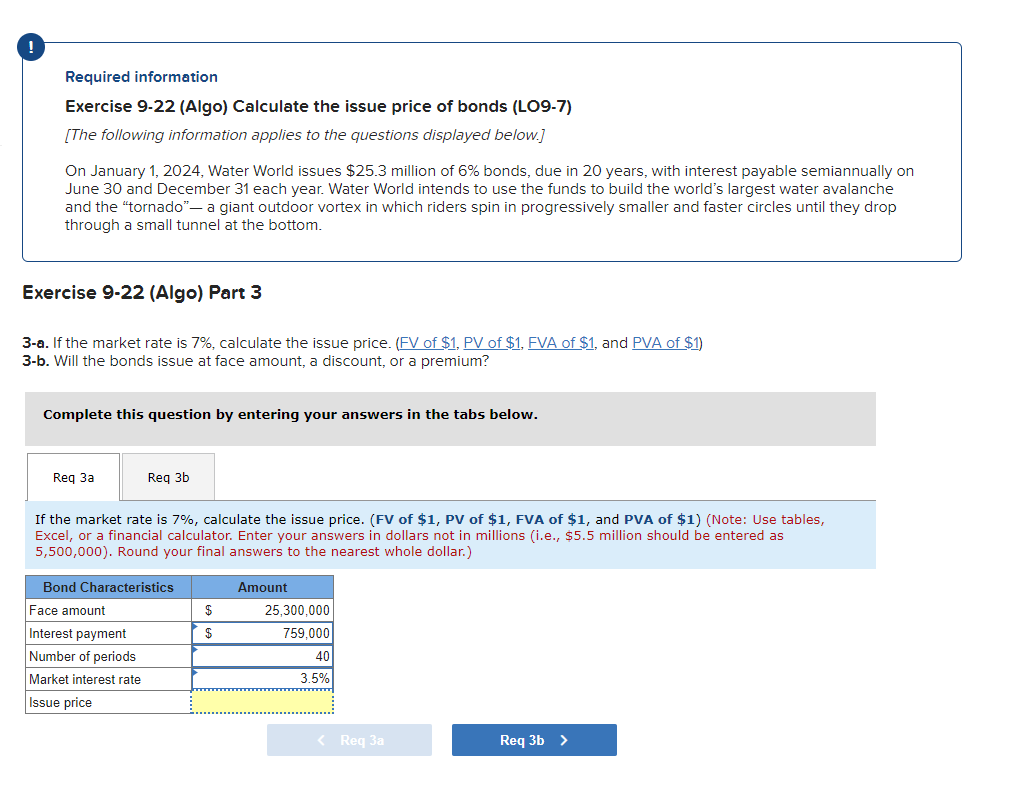Image resolution: width=1012 pixels, height=804 pixels.
Task: Click the yellow Issue price input cell
Action: 262,701
